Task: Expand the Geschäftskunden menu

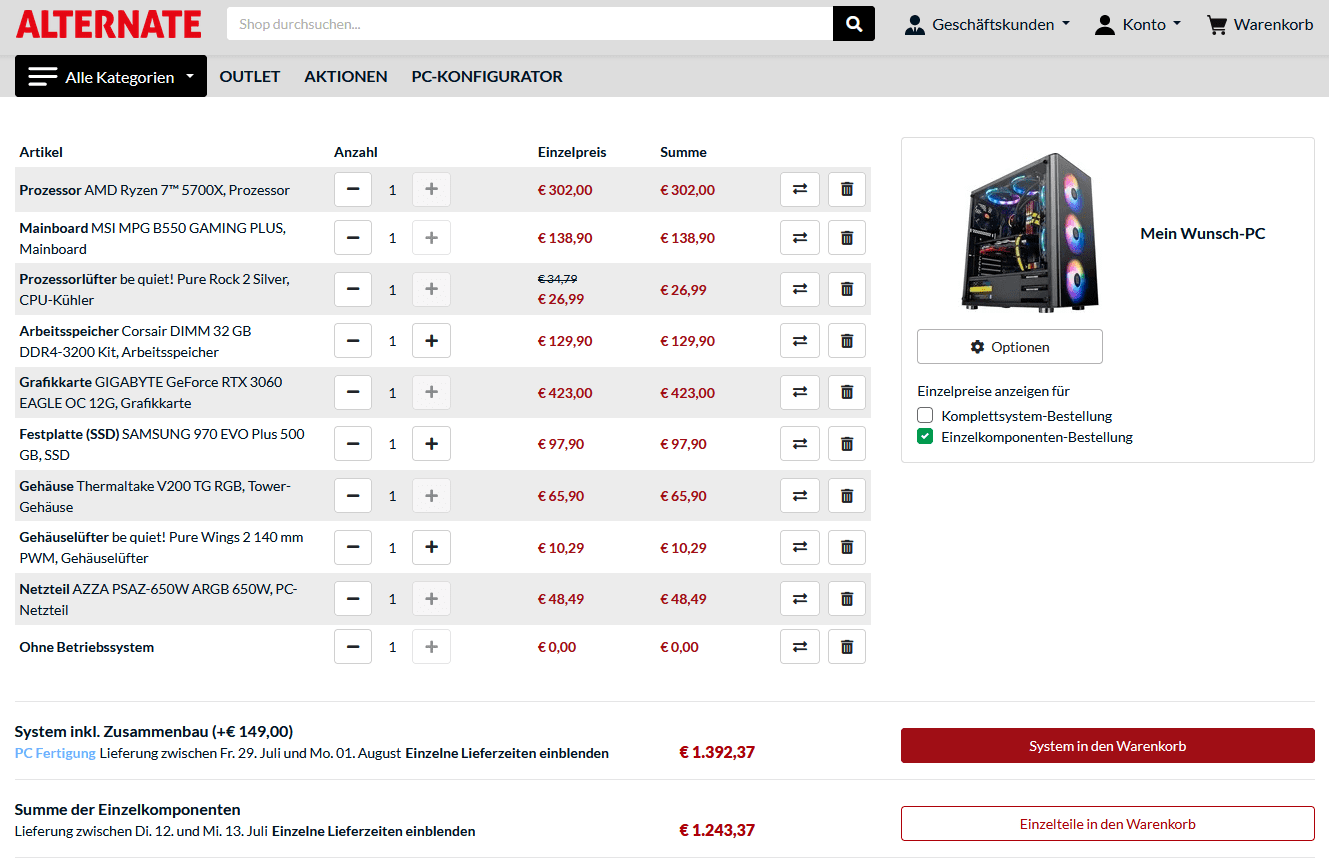Action: tap(987, 24)
